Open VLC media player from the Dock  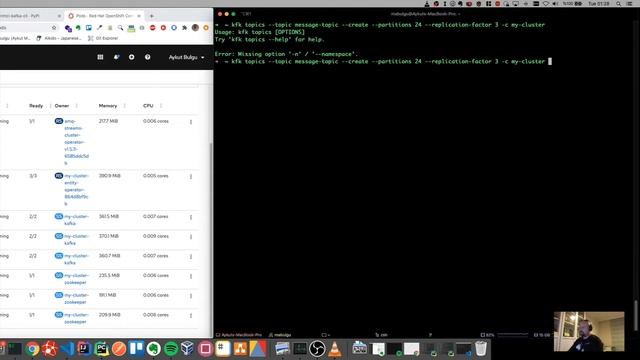(x=335, y=349)
